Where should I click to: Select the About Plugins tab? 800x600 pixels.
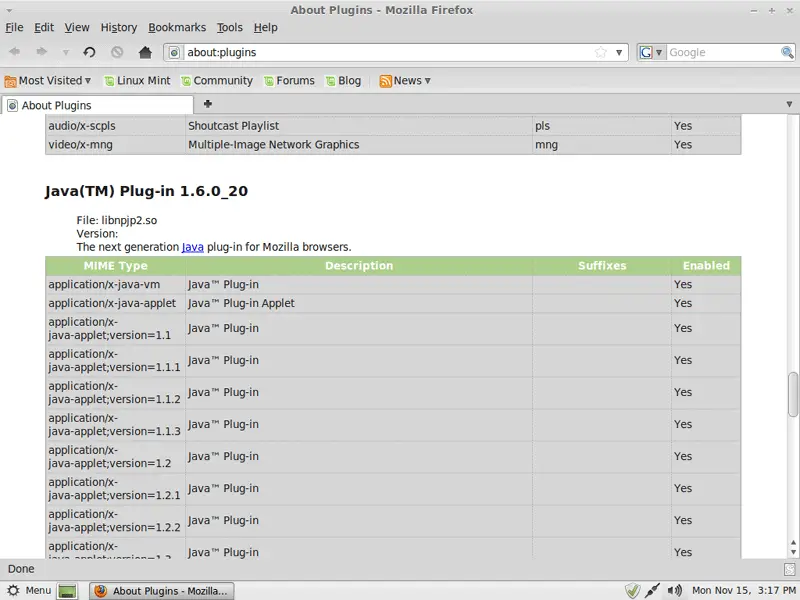tap(97, 105)
